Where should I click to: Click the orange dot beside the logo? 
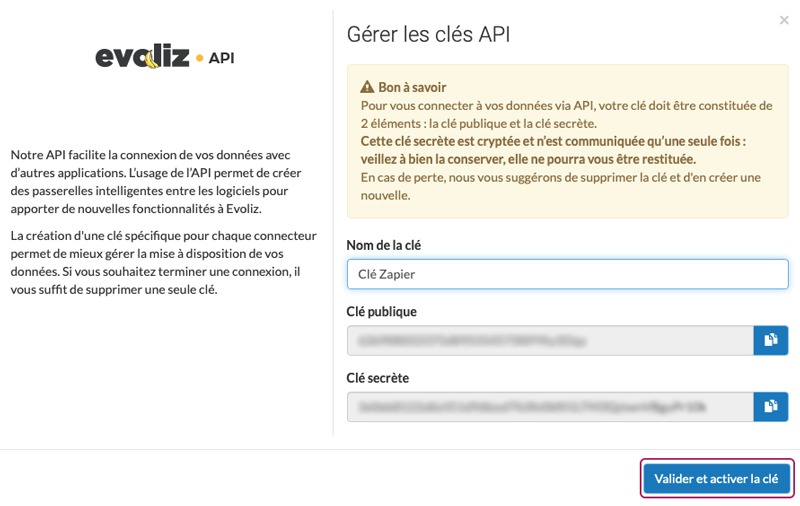(x=200, y=58)
